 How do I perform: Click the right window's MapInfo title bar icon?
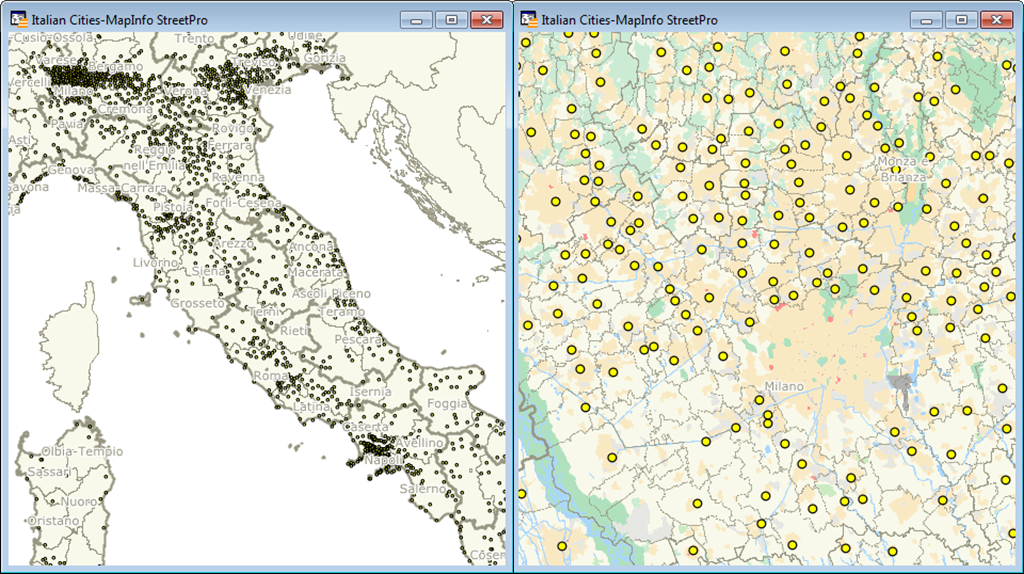(529, 20)
